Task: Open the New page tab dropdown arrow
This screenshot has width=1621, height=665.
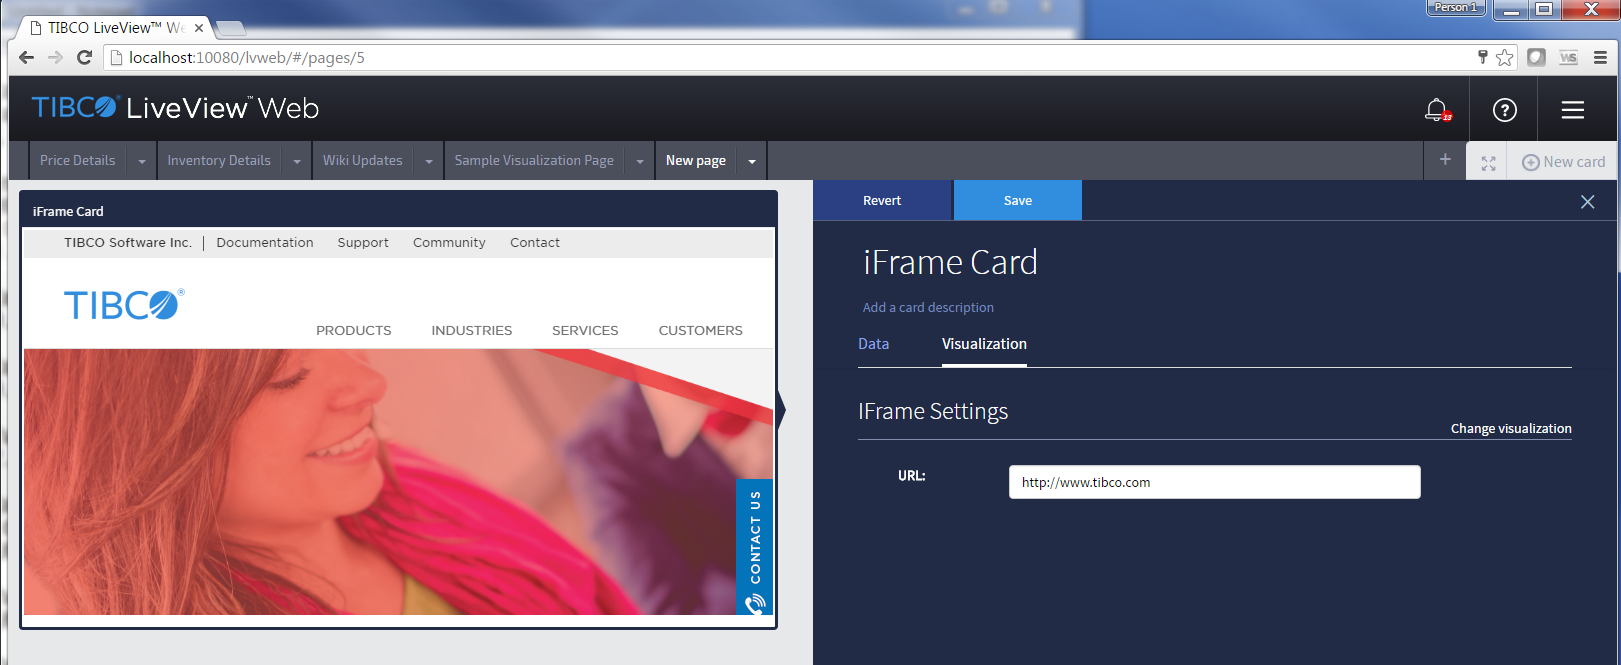Action: (752, 161)
